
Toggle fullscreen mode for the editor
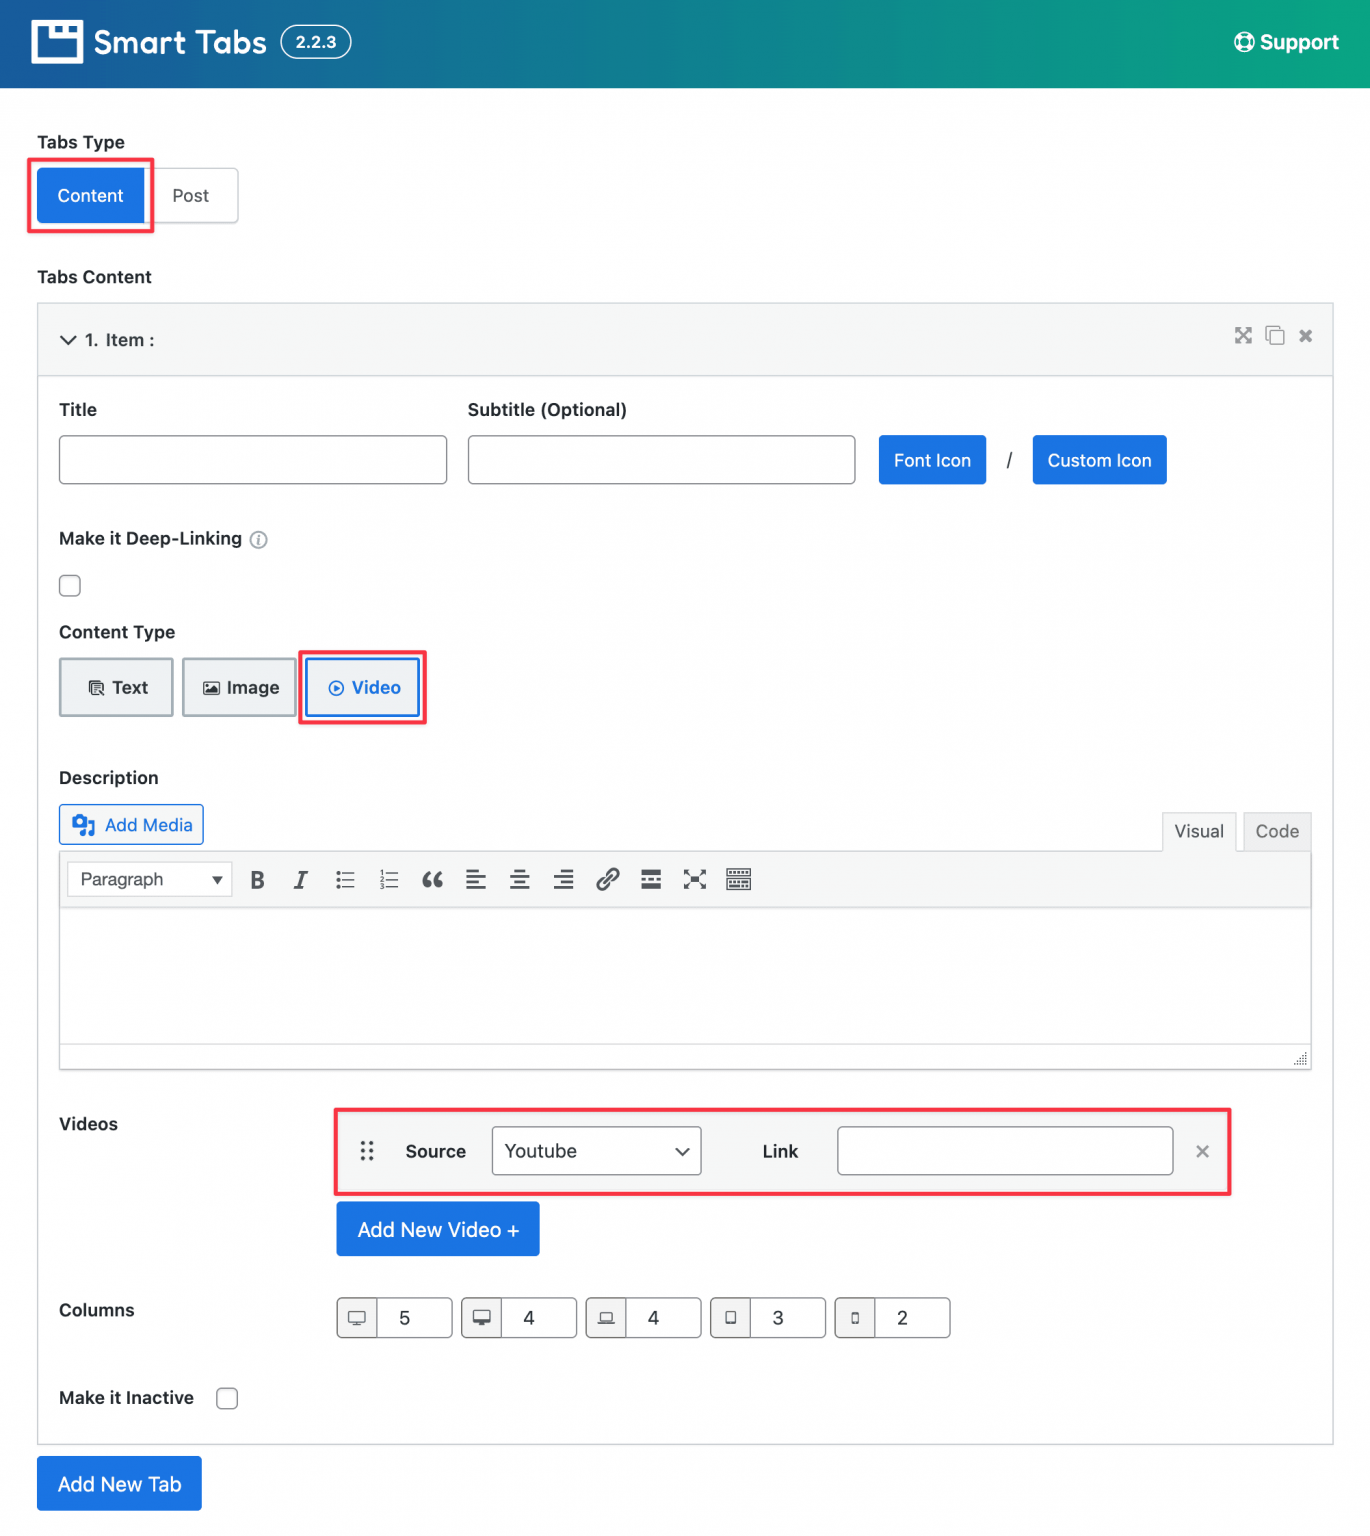[x=694, y=879]
